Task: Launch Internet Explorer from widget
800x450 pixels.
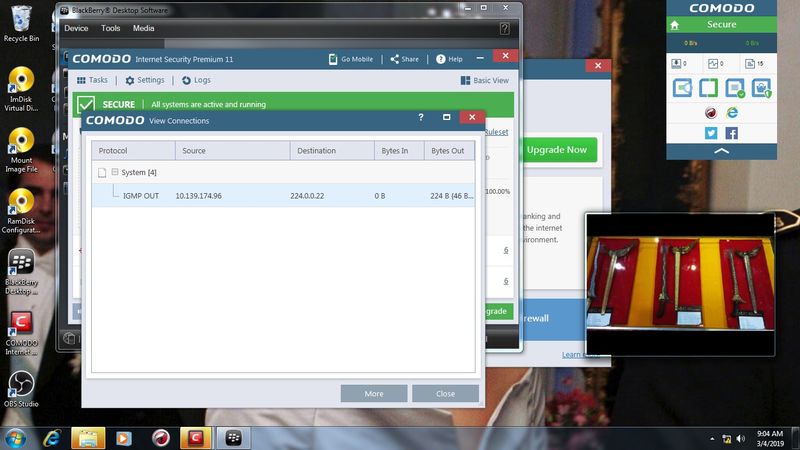Action: click(732, 113)
